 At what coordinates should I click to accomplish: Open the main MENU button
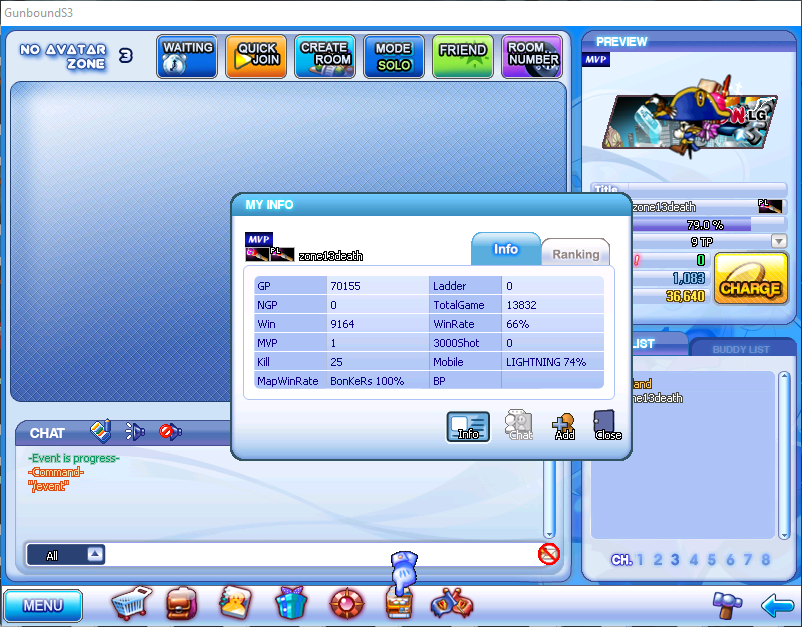[x=43, y=605]
